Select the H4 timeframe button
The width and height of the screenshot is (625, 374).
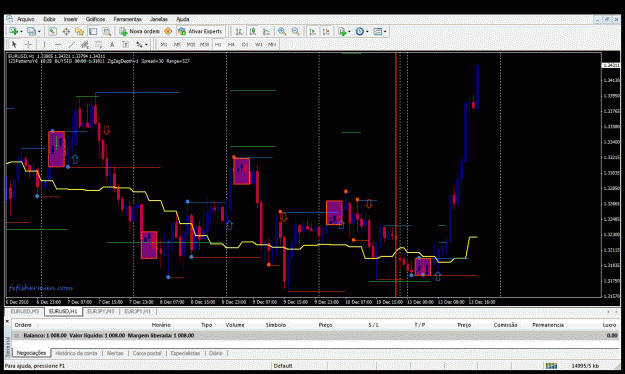[231, 44]
